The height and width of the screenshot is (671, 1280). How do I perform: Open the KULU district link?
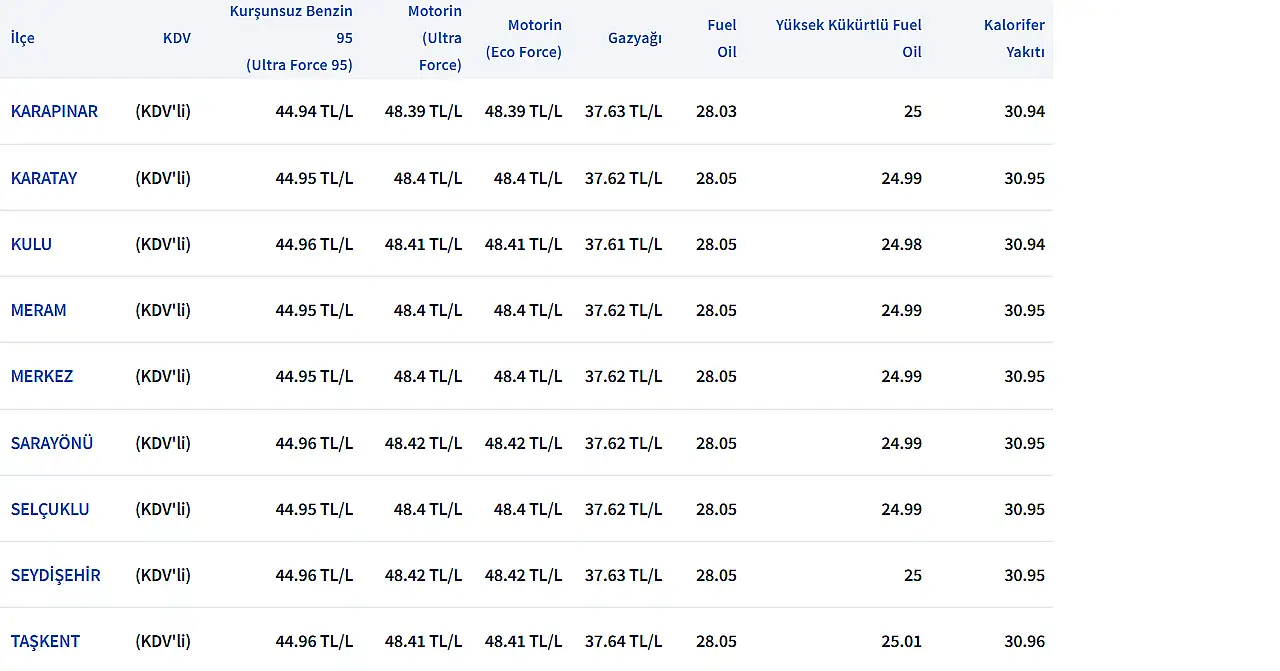31,244
